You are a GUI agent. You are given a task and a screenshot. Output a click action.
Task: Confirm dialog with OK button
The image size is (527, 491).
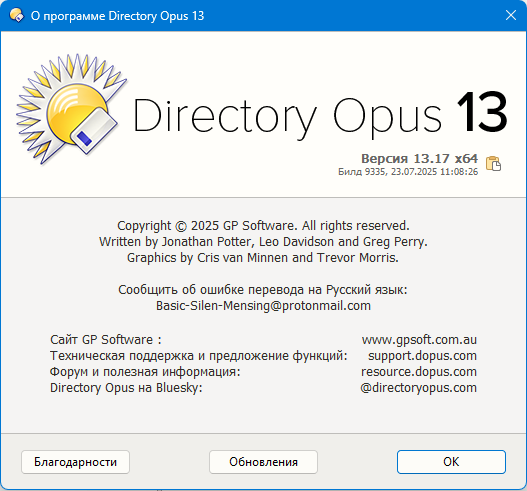tap(451, 462)
